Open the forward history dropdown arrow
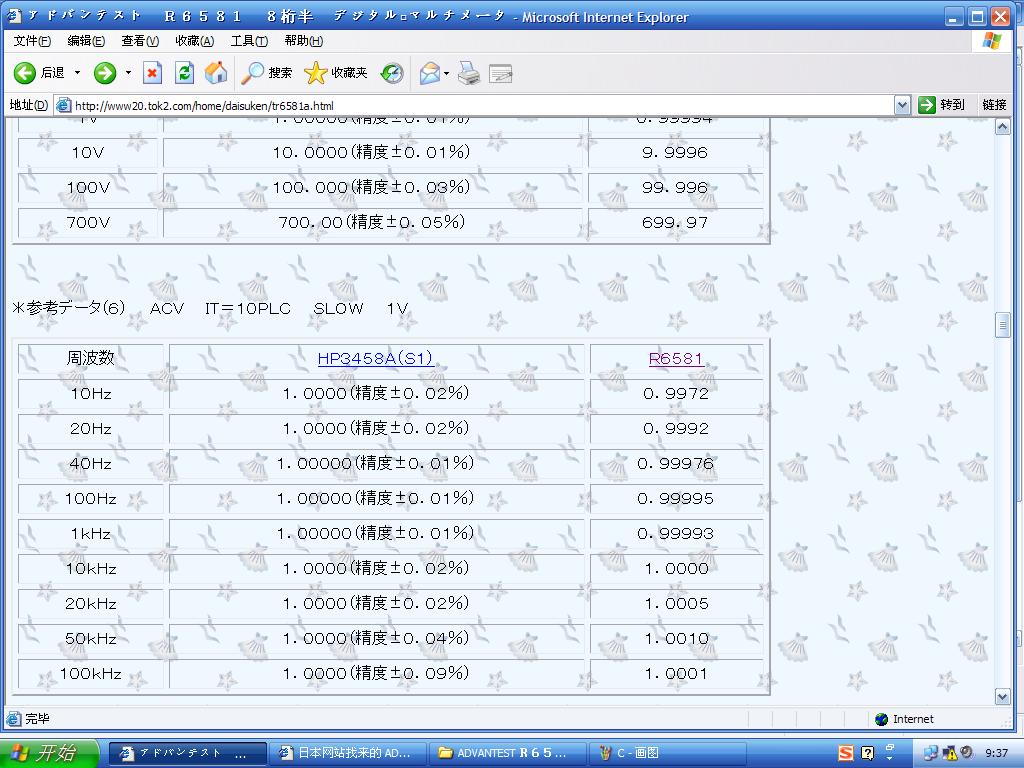 click(128, 72)
